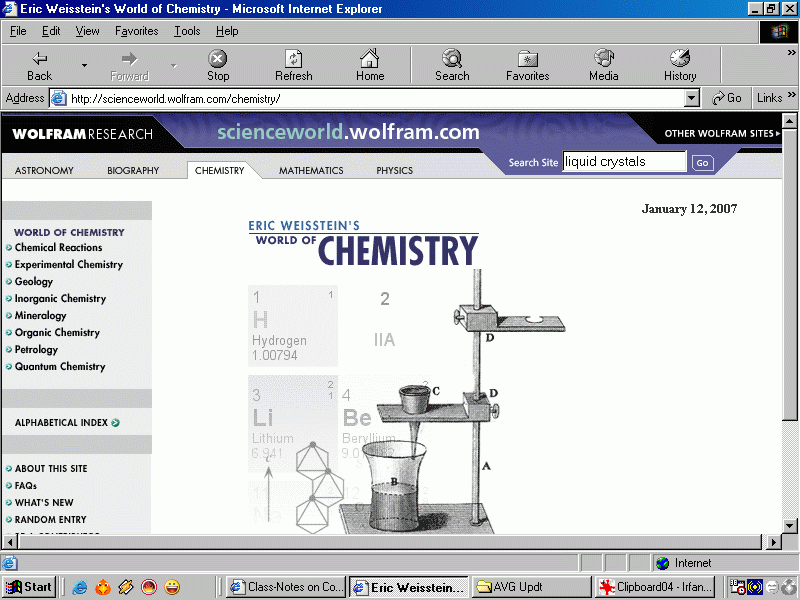
Task: Click into the Search Site text field
Action: 624,162
